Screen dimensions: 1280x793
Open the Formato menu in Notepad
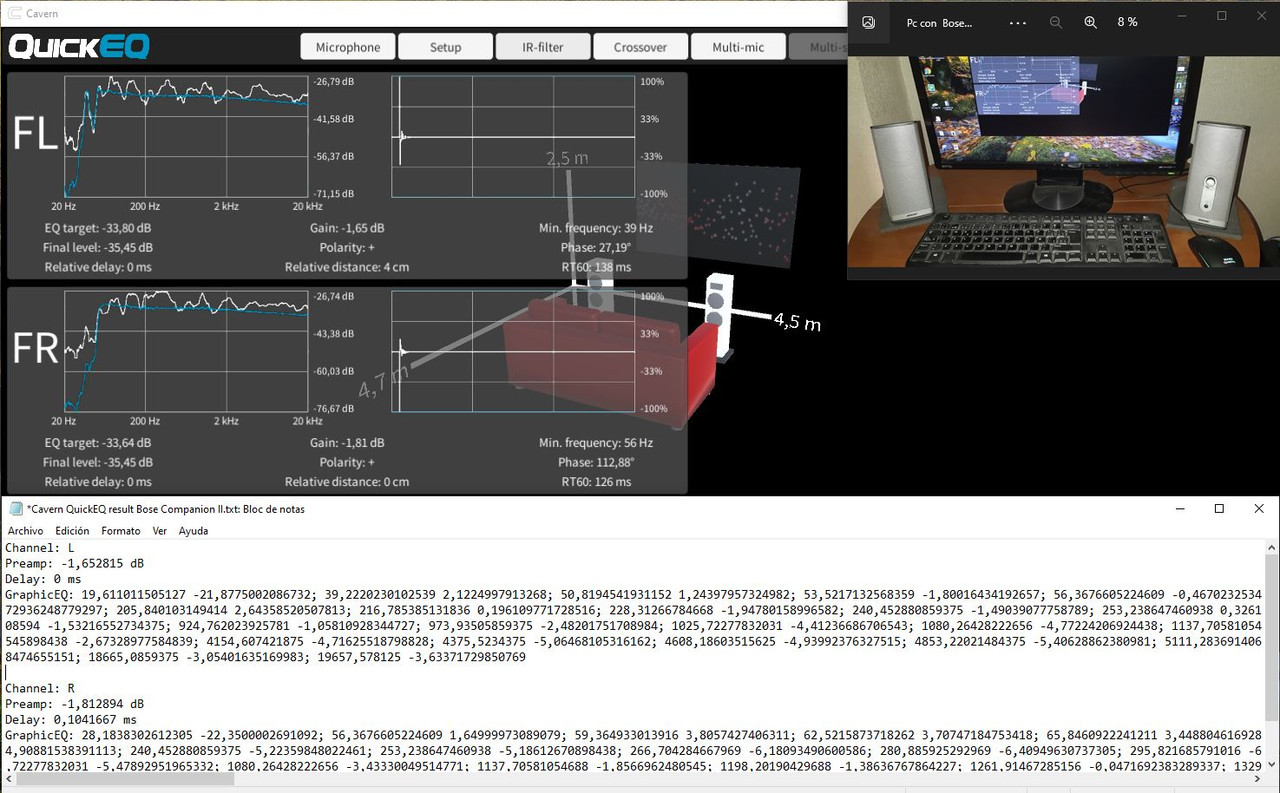tap(121, 531)
